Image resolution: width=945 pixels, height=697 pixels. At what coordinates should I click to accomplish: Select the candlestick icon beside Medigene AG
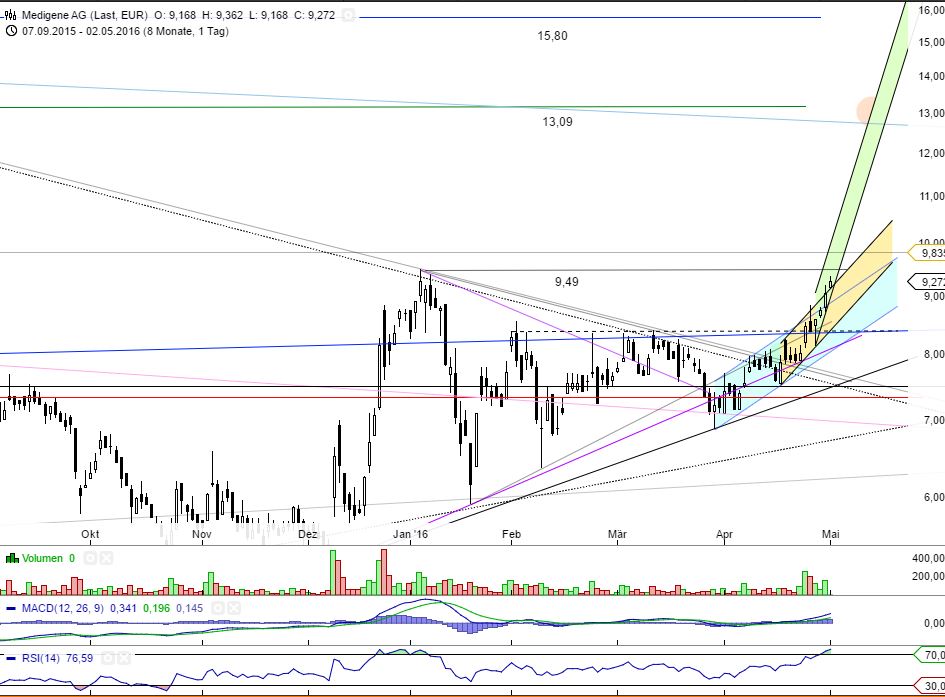[x=10, y=13]
